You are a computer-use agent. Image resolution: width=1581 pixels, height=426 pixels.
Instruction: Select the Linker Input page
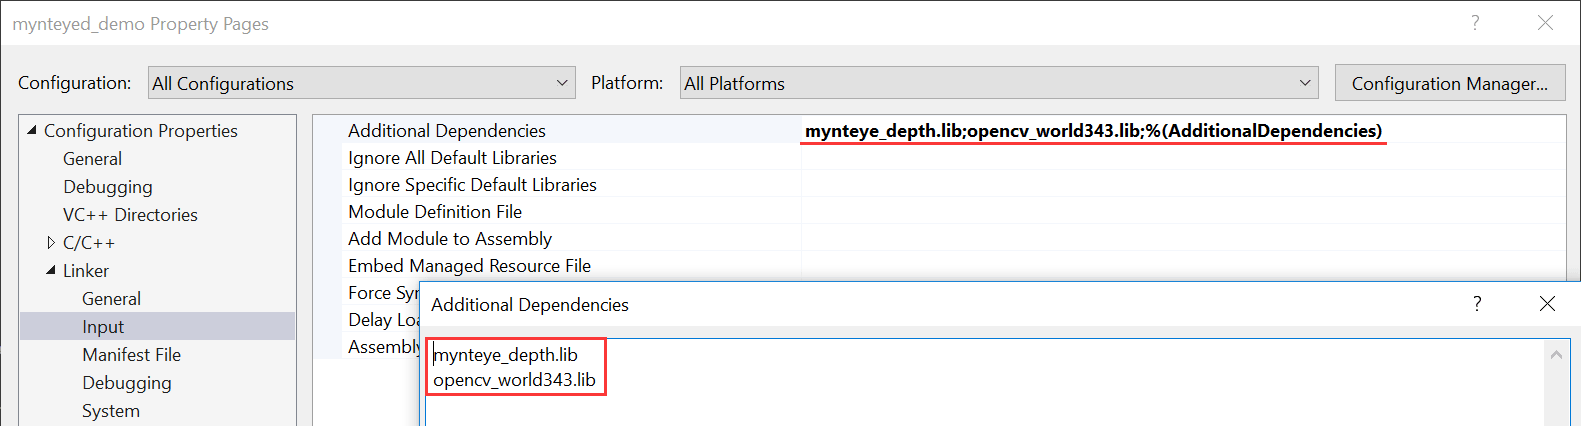[x=103, y=327]
